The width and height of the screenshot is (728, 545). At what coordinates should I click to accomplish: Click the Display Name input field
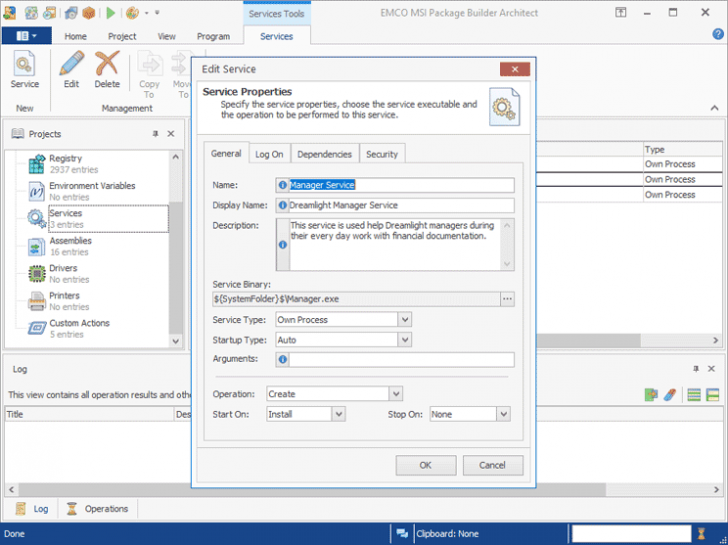click(402, 205)
